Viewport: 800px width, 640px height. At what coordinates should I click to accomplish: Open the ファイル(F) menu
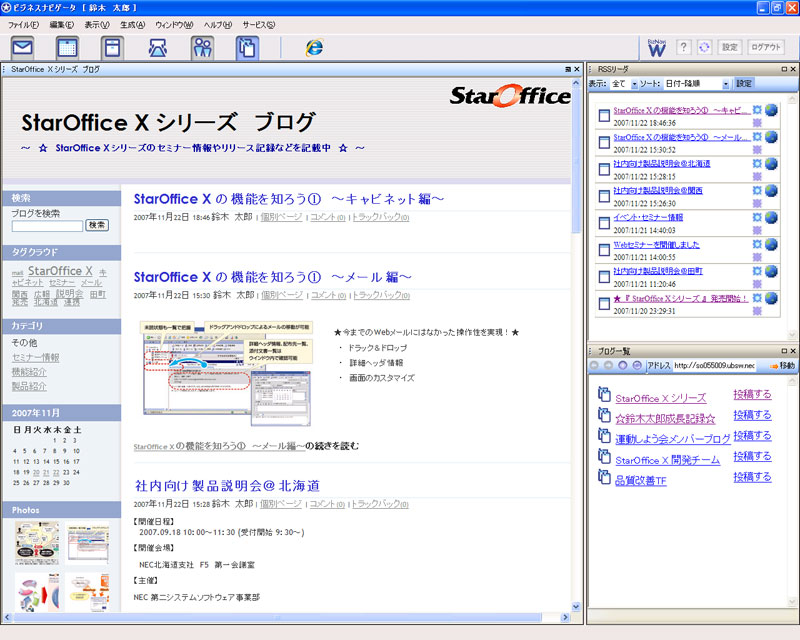[23, 24]
